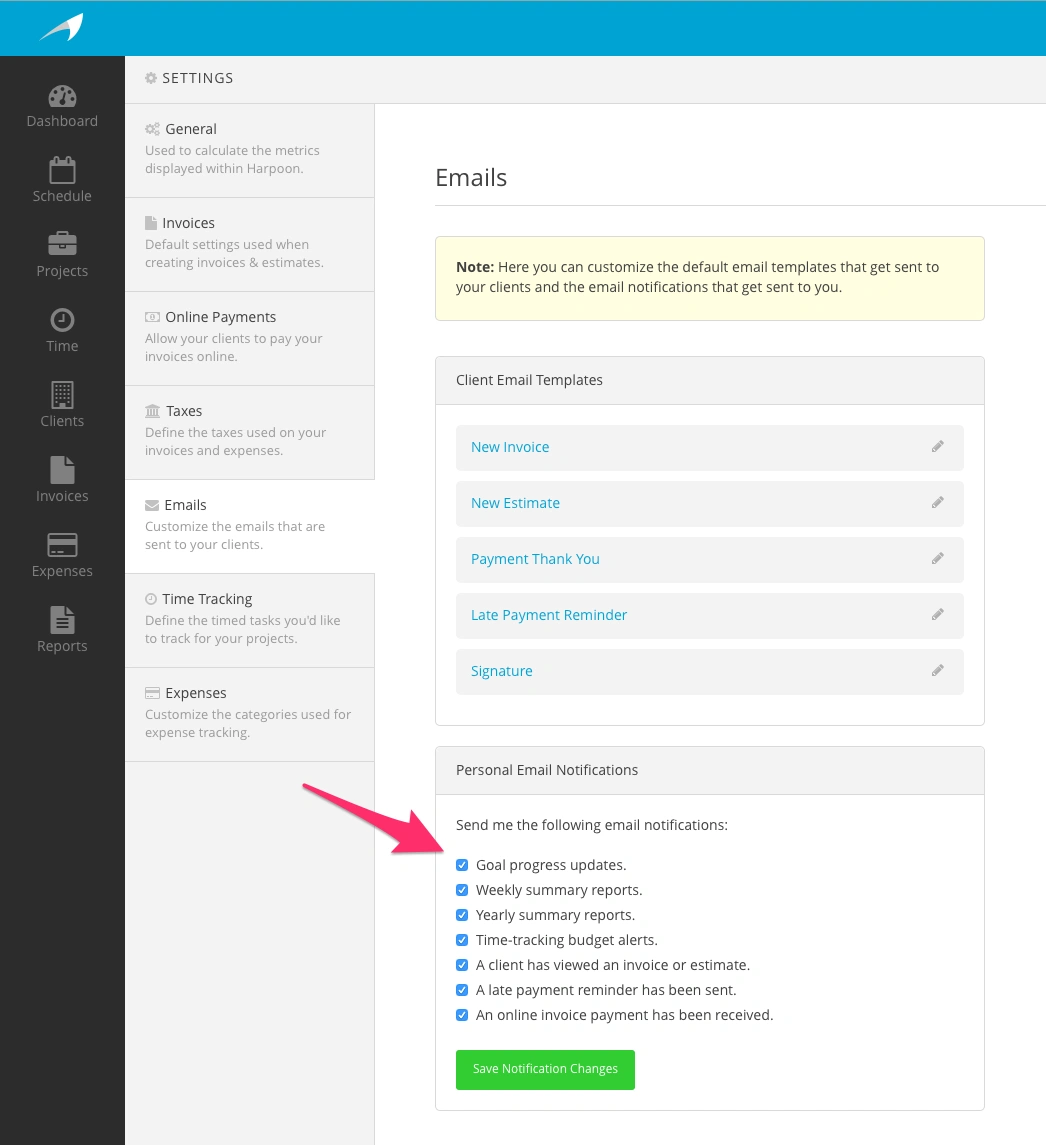Open the Dashboard from the sidebar
1046x1145 pixels.
tap(62, 103)
